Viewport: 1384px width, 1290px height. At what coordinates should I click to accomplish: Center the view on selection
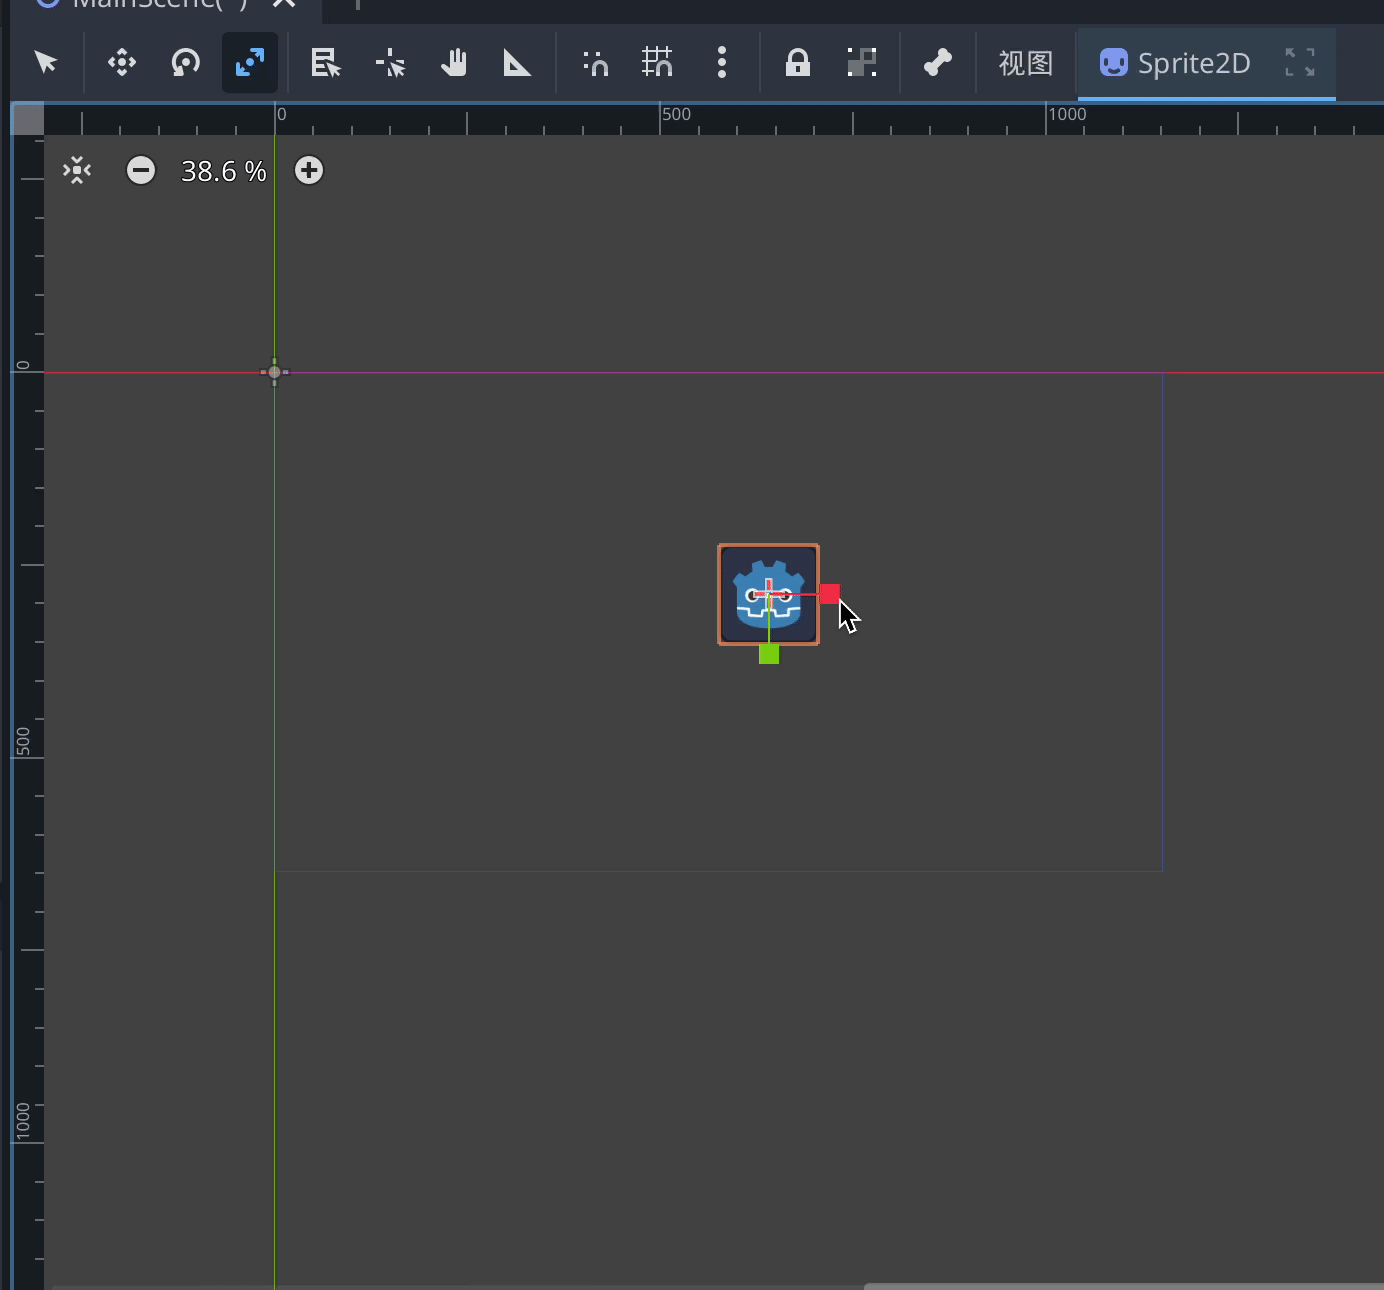pyautogui.click(x=77, y=170)
